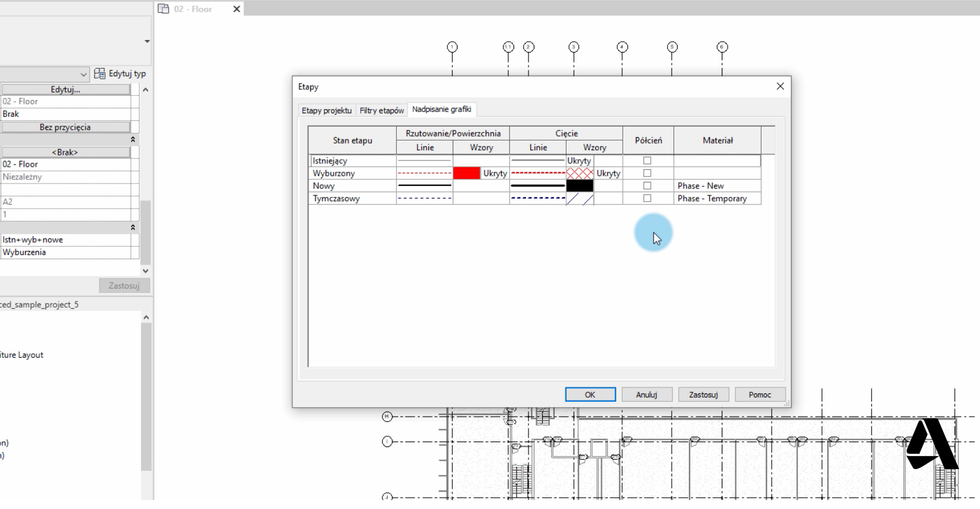Click the <Brak> button in Properties
The height and width of the screenshot is (509, 980).
[x=65, y=152]
